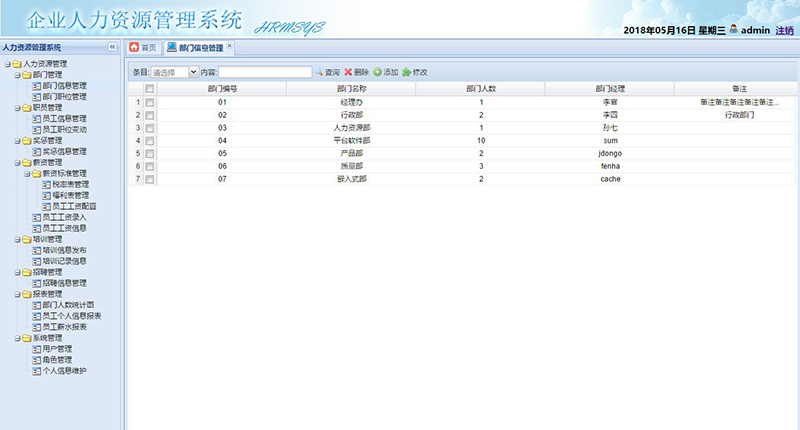The height and width of the screenshot is (430, 800).
Task: Log out via the 注销 link
Action: (784, 31)
